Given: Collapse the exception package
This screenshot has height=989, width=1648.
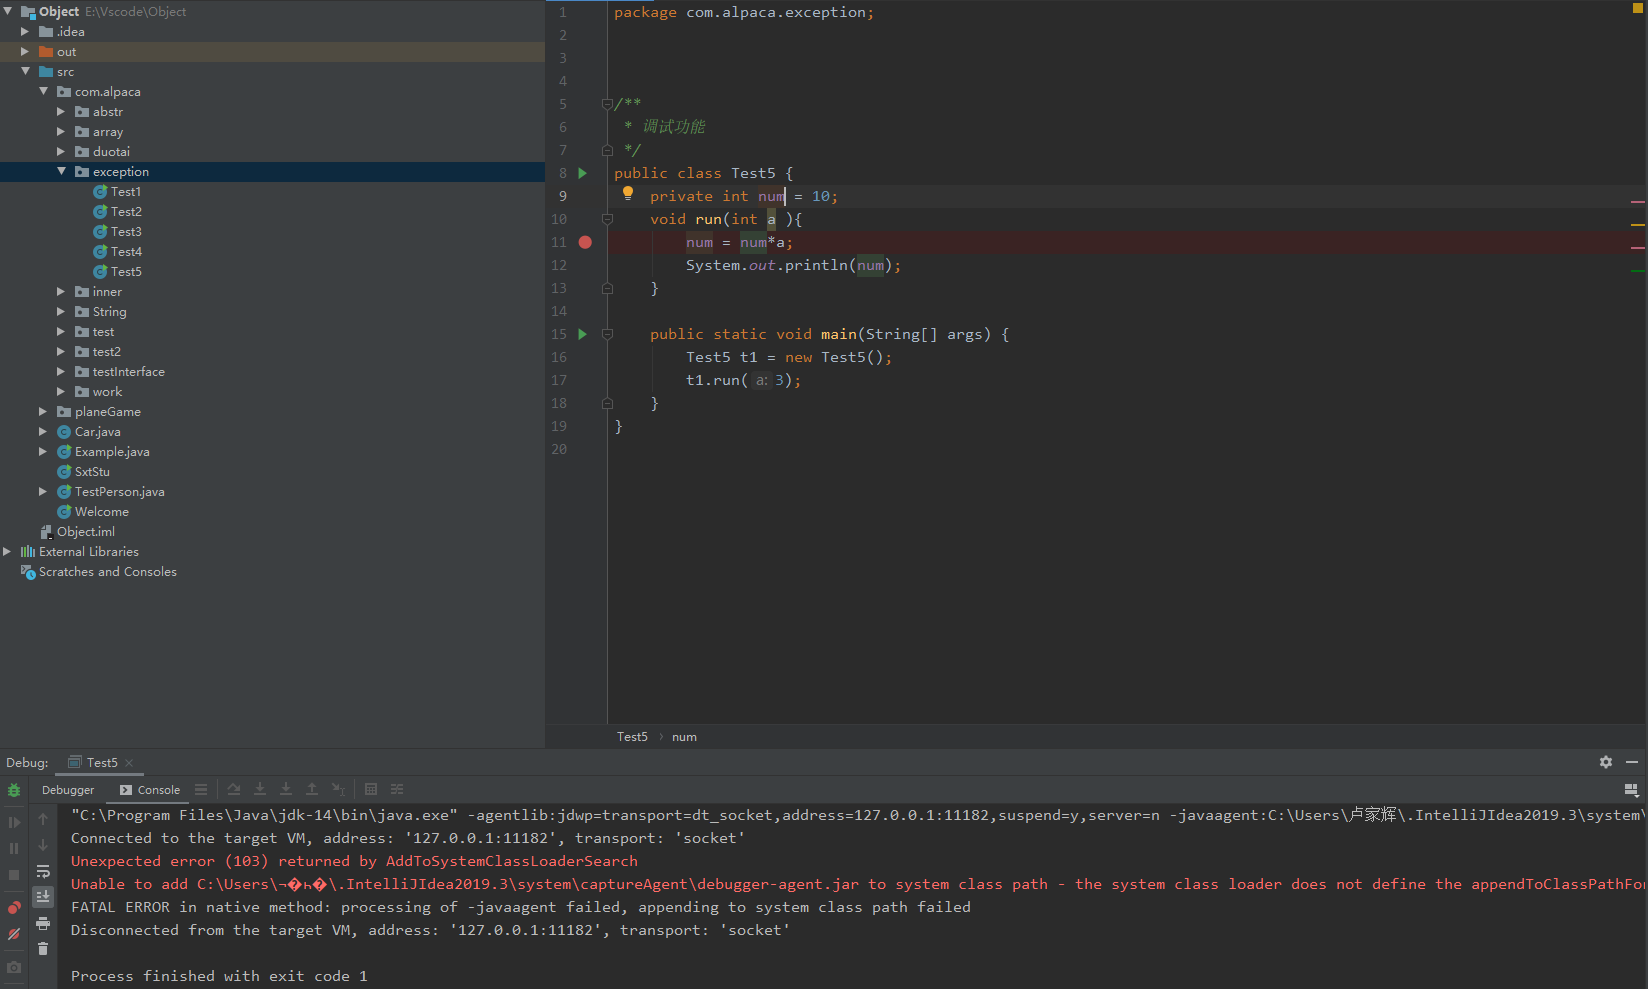Looking at the screenshot, I should click(61, 171).
